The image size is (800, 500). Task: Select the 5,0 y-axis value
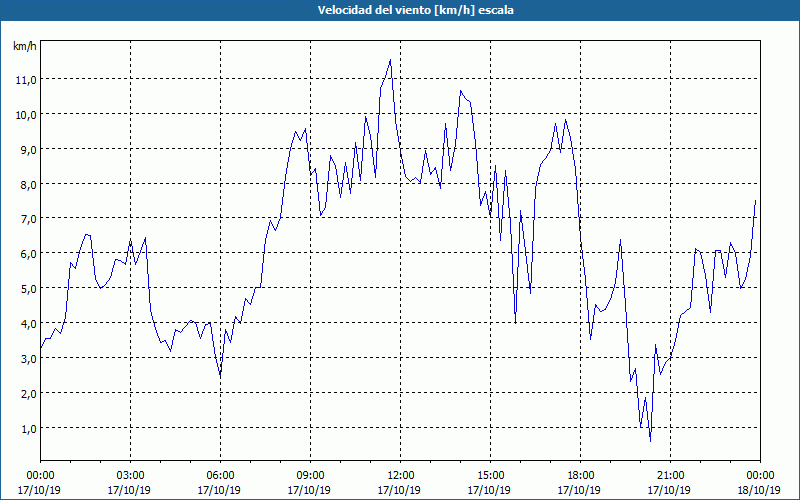(28, 289)
